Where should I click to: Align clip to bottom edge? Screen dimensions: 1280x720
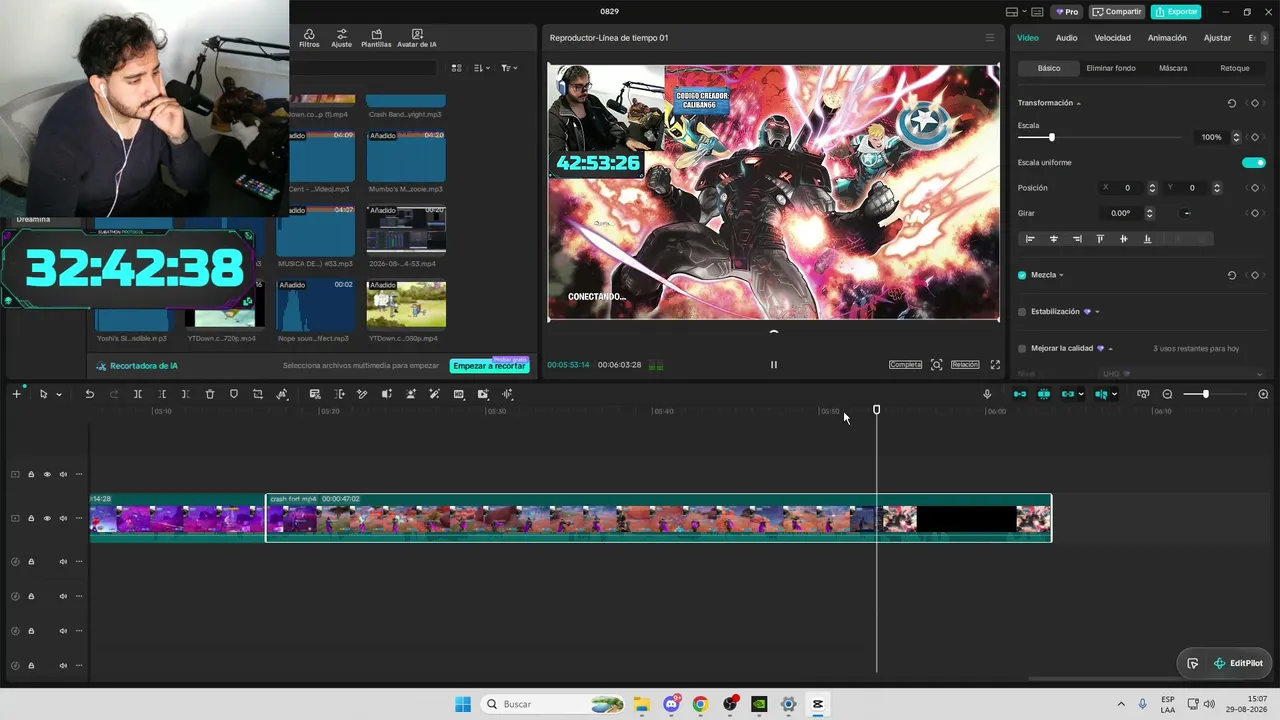point(1147,239)
